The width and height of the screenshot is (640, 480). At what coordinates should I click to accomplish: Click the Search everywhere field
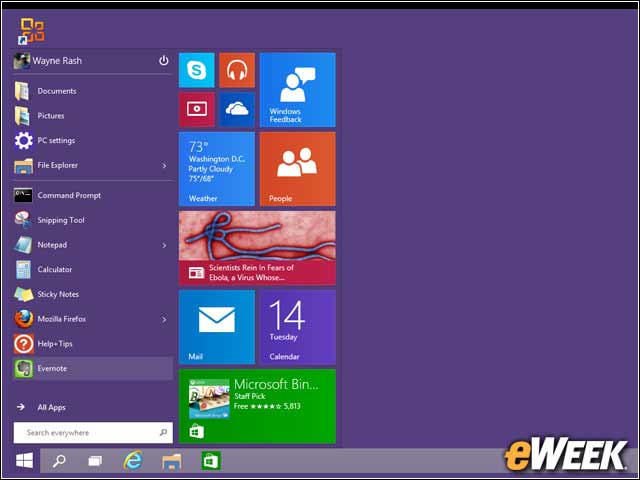(93, 432)
